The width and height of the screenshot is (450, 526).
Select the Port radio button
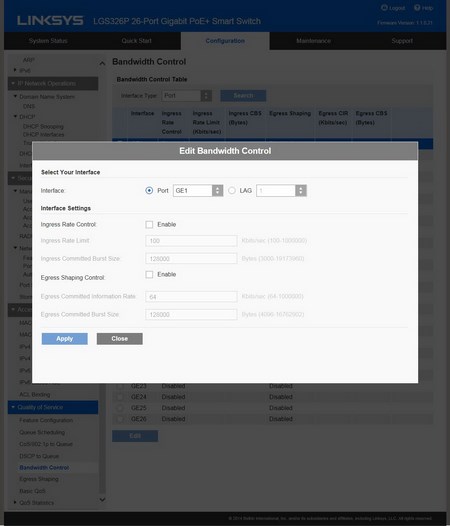pos(149,191)
